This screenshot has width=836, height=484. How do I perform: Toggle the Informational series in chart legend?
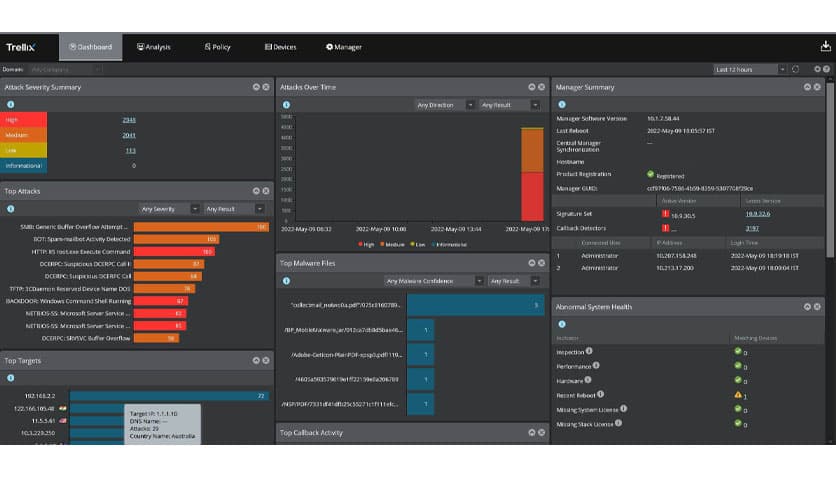tap(449, 245)
